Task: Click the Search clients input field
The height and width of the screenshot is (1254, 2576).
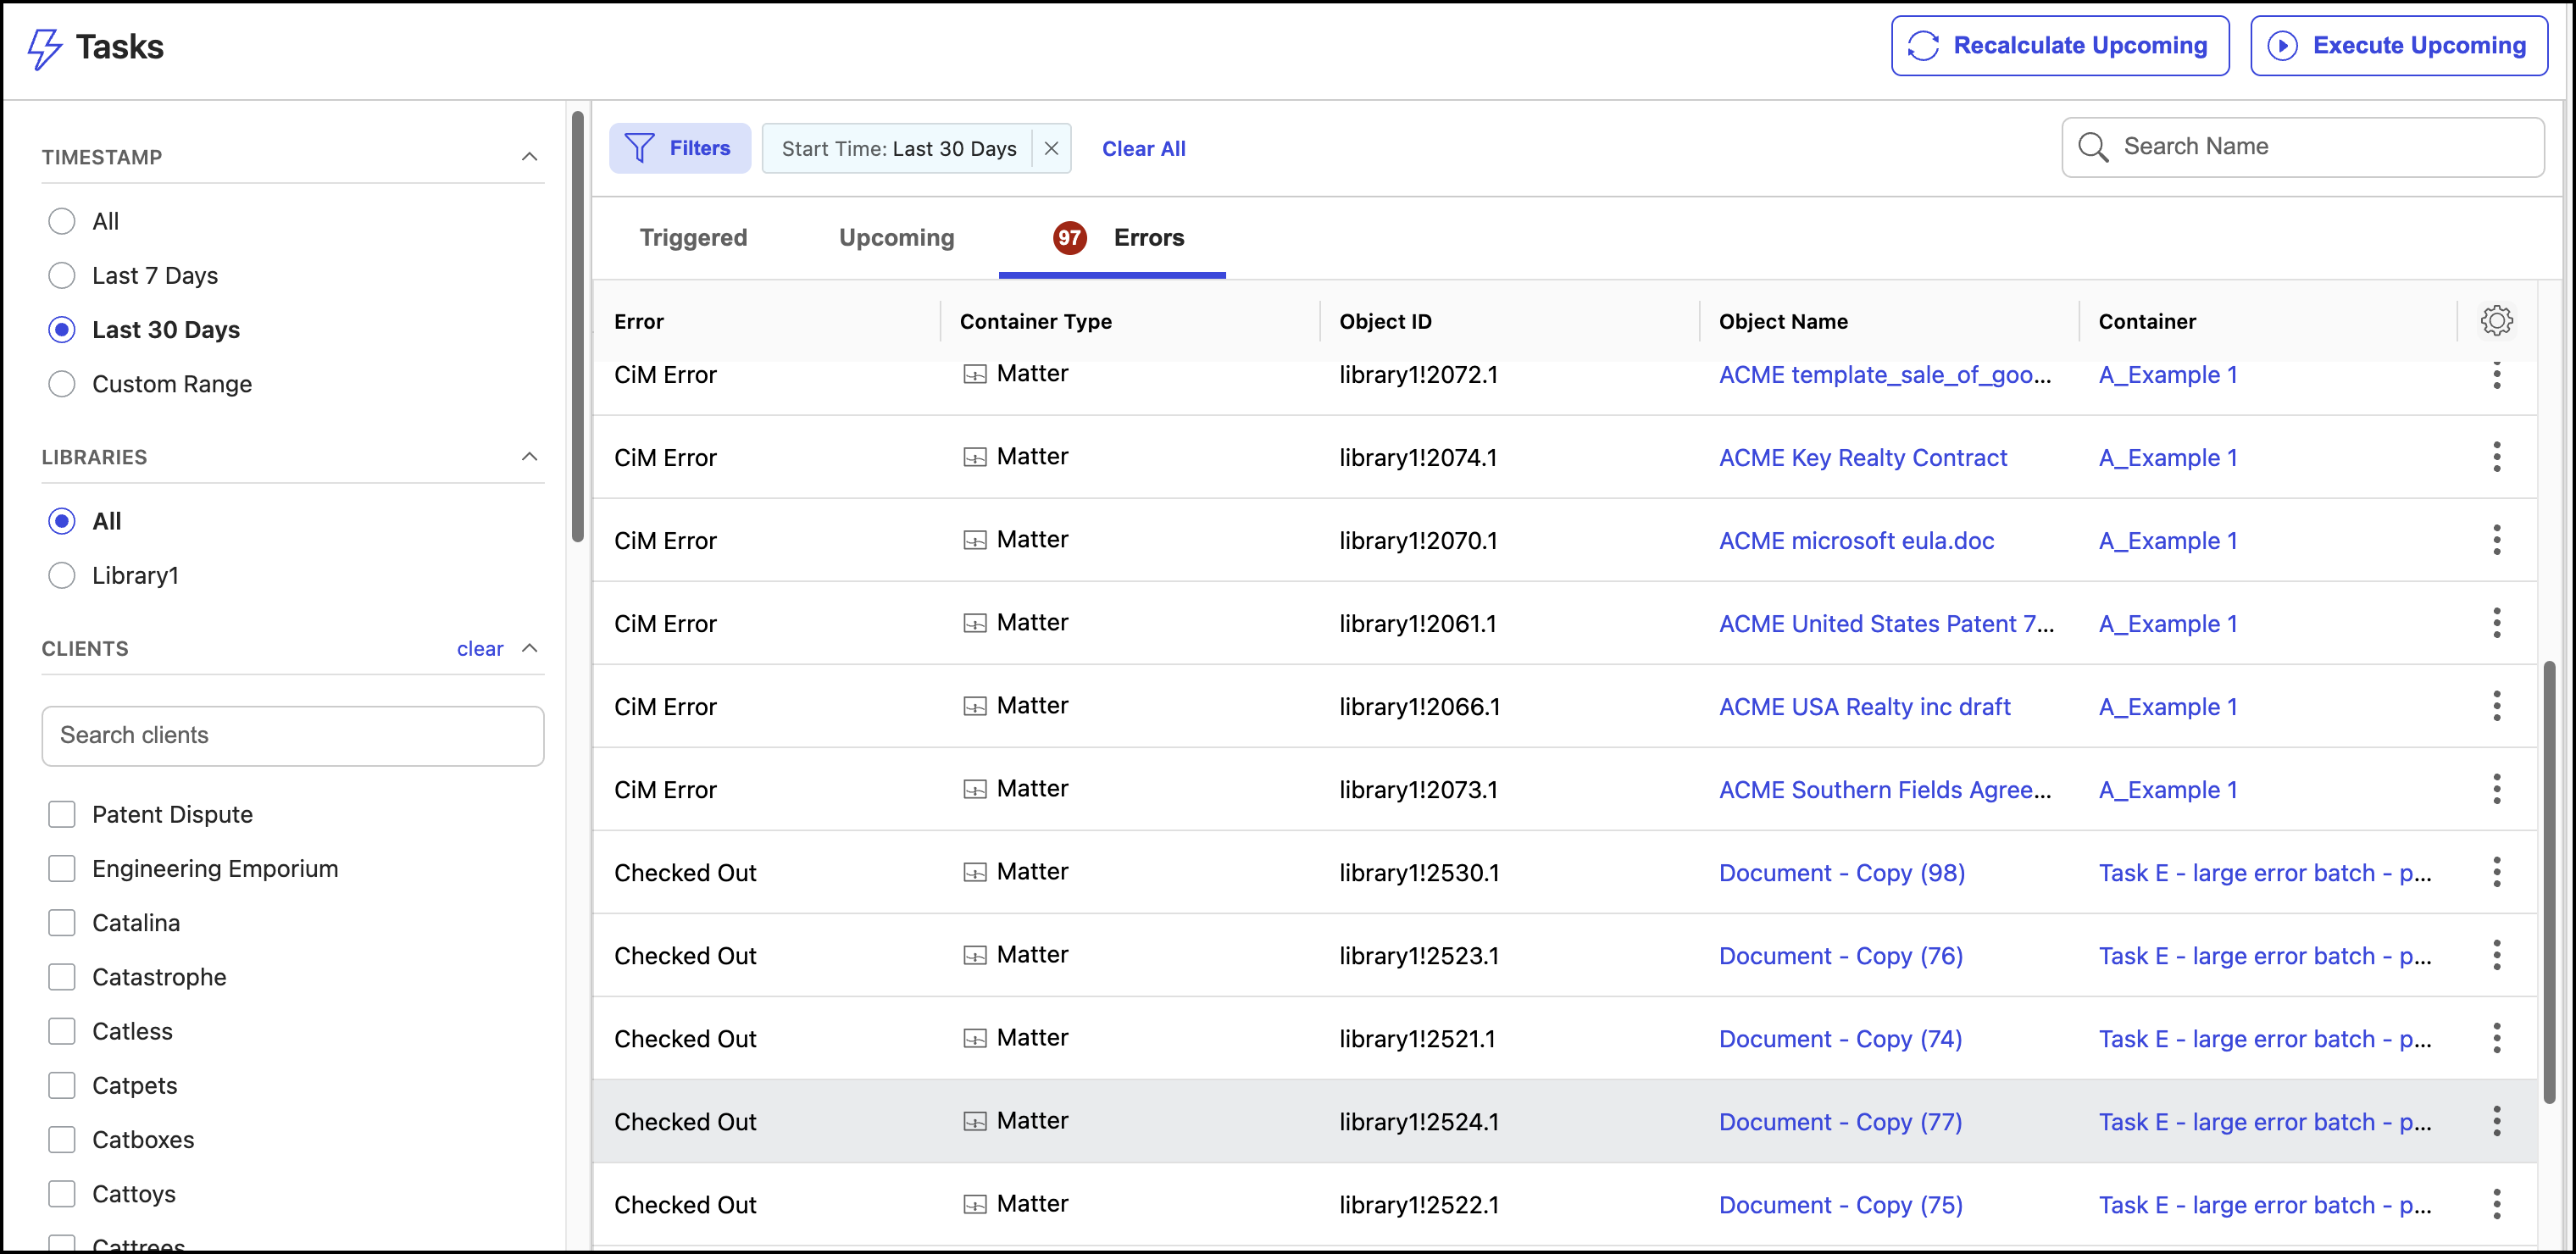Action: (292, 735)
